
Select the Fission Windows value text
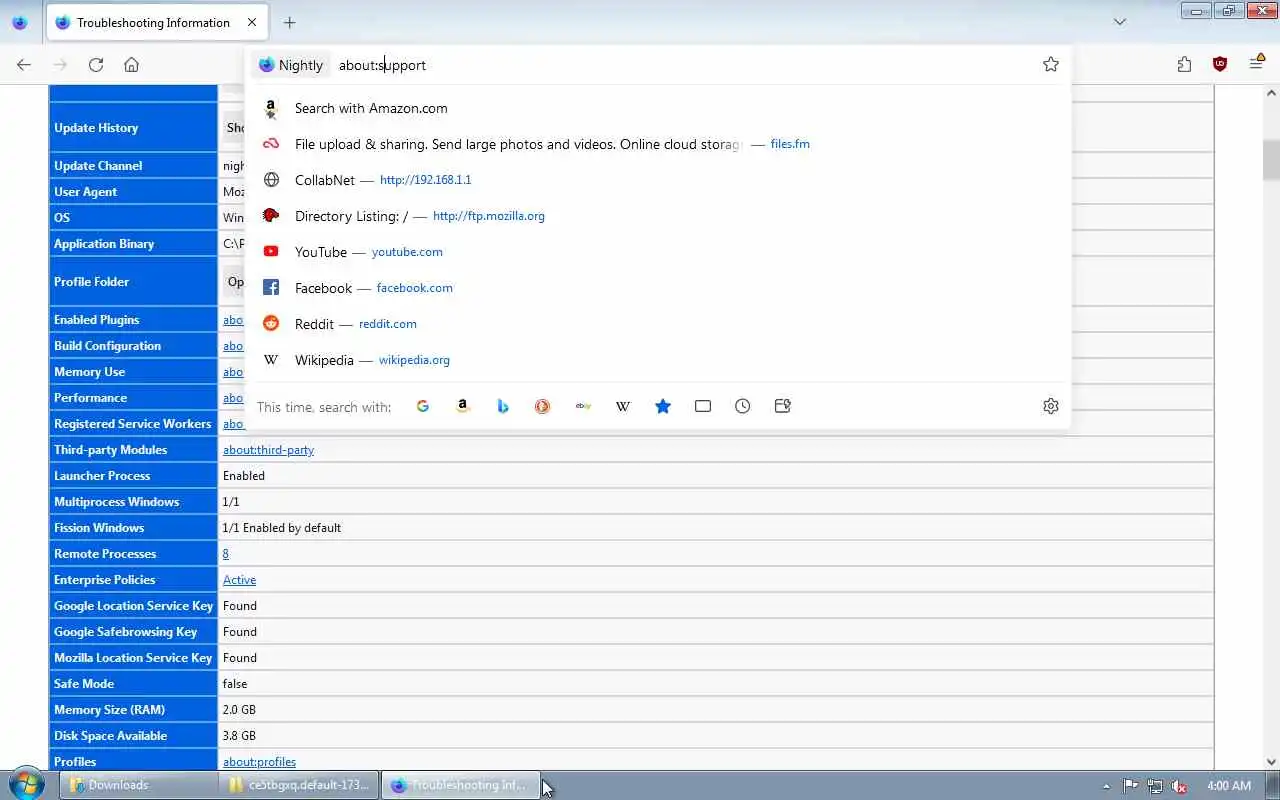coord(282,528)
